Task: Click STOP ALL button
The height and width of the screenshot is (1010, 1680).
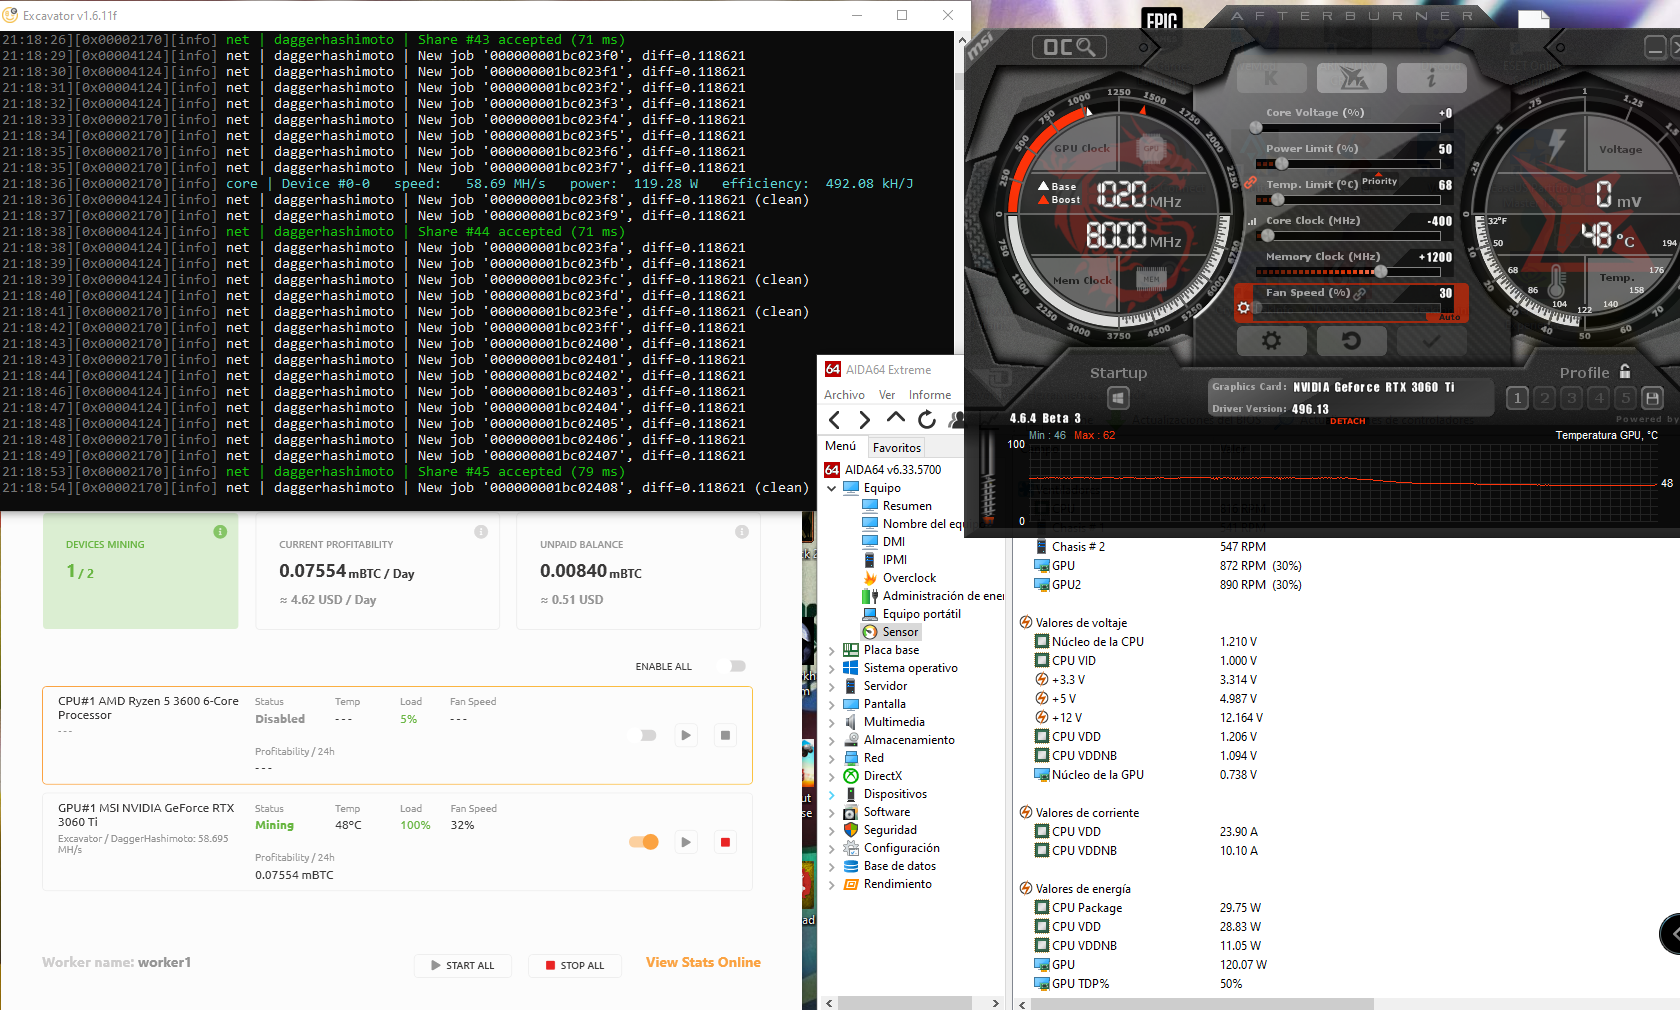Action: [x=575, y=965]
